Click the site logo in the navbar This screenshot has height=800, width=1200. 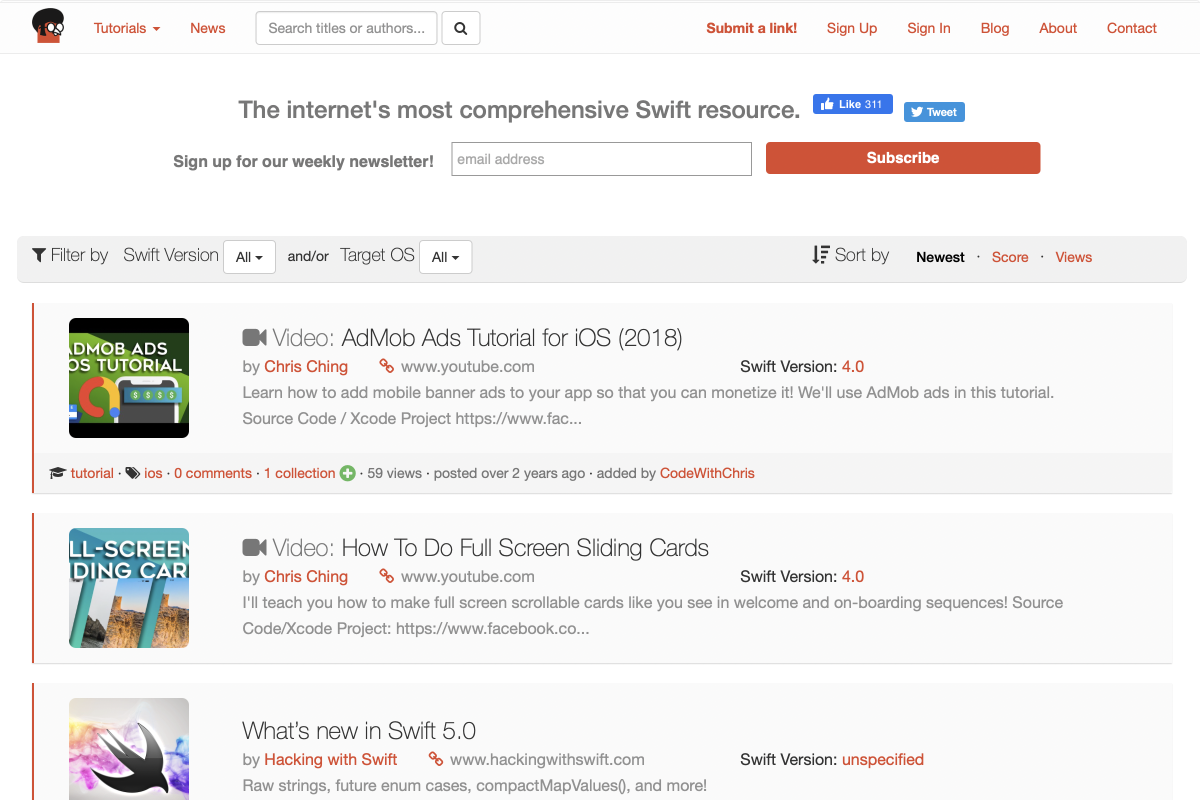tap(47, 26)
